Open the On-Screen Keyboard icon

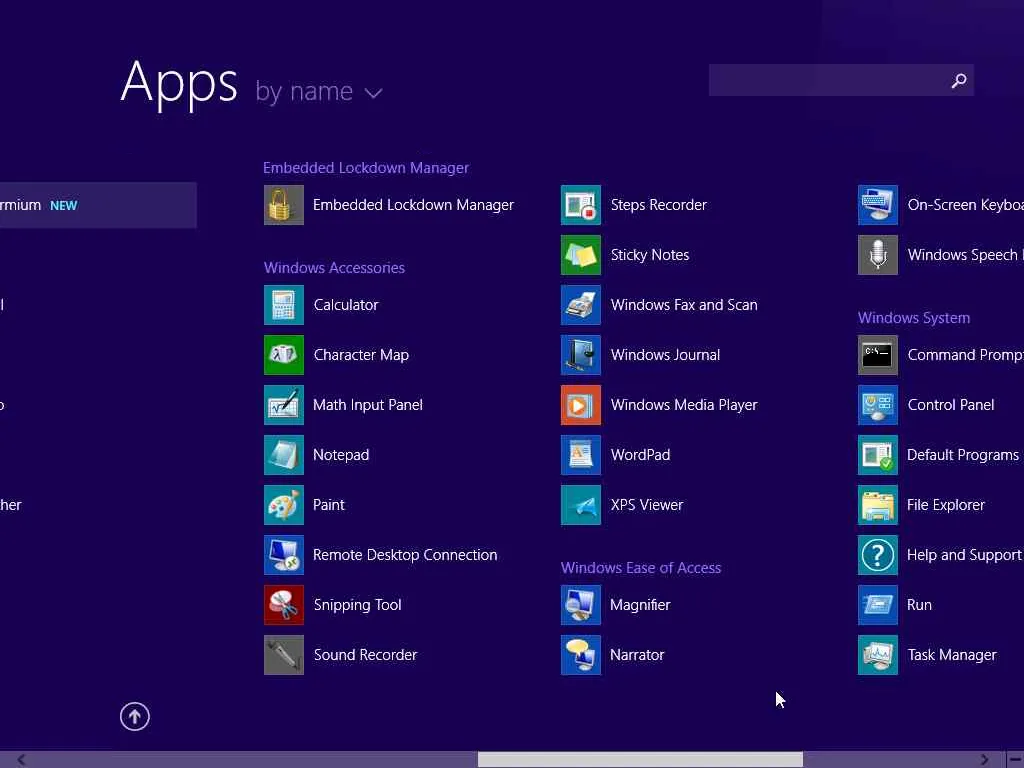[878, 205]
